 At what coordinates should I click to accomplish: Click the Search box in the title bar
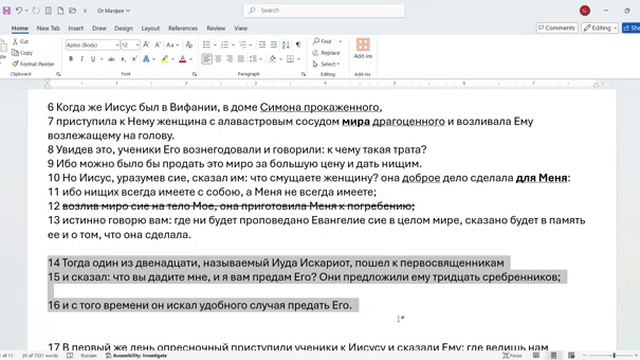(324, 10)
